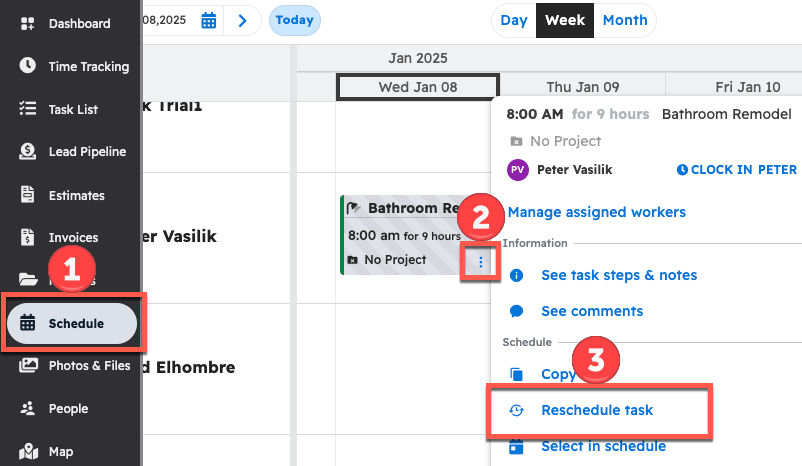Screen dimensions: 802x466
Task: Jump to Today in schedule
Action: click(x=294, y=20)
